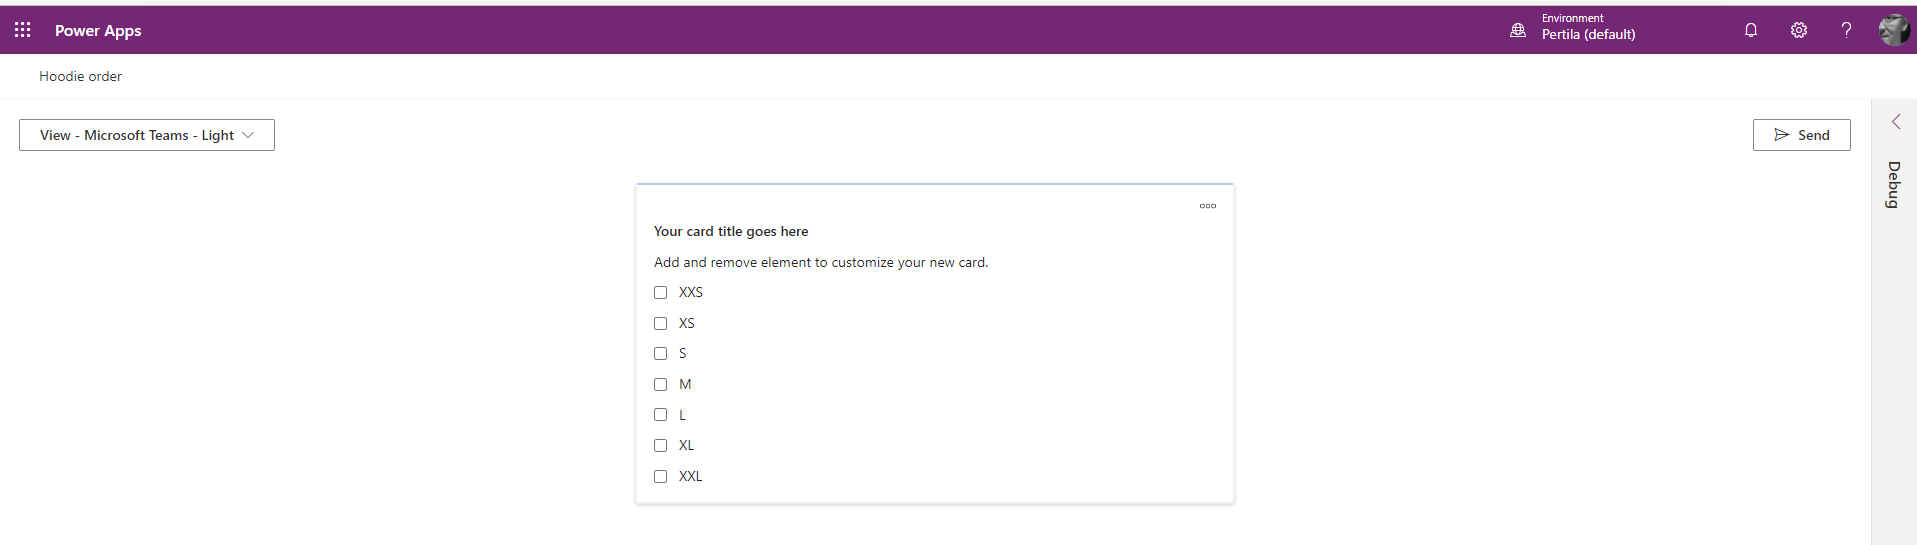Expand the Debug panel chevron
The height and width of the screenshot is (545, 1917).
[1895, 122]
